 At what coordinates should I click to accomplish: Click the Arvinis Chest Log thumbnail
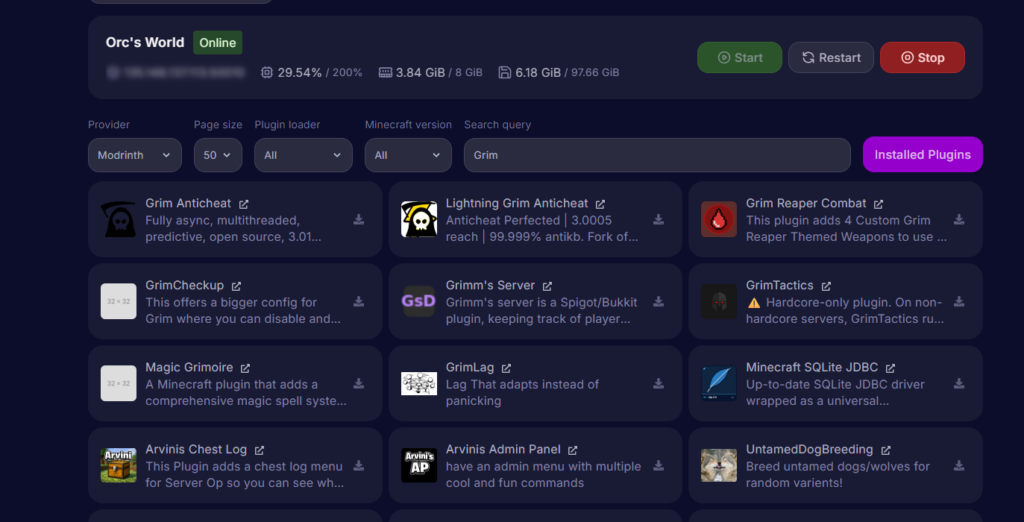point(118,465)
